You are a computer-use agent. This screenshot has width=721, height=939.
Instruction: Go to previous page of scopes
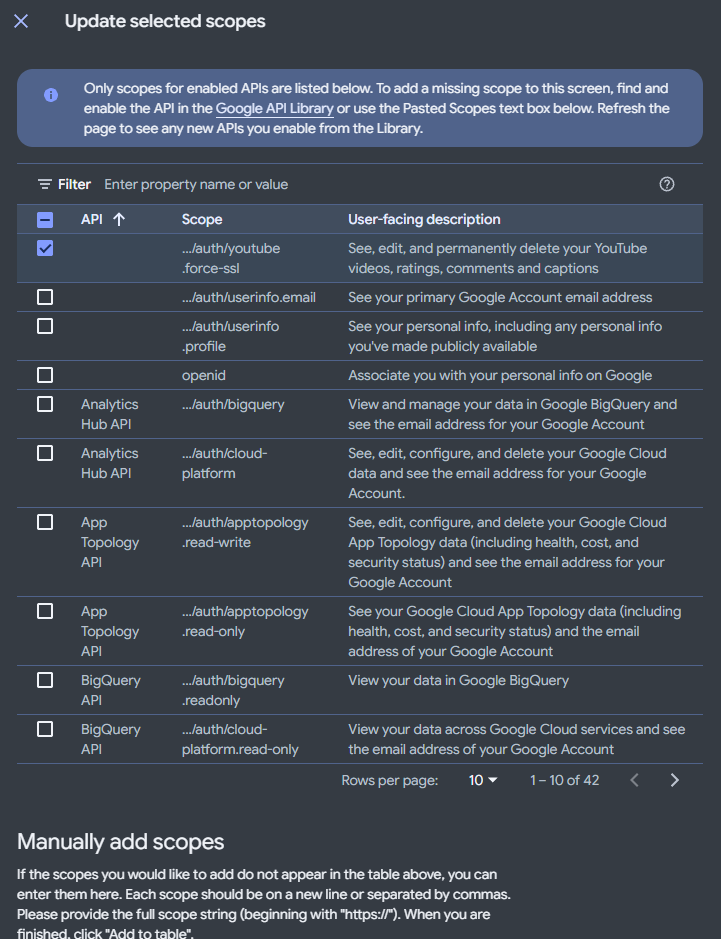635,780
